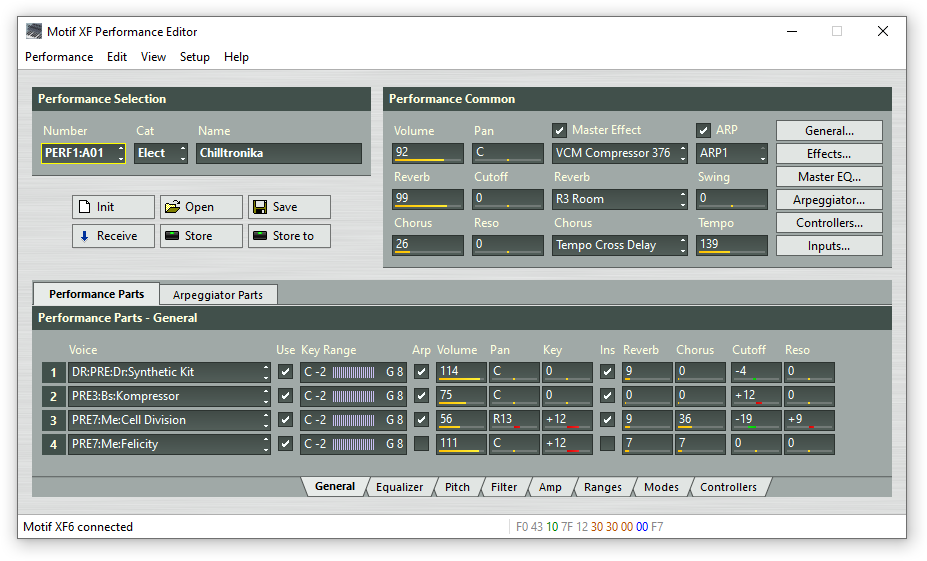
Task: Toggle the ARP checkbox in Performance Common
Action: coord(703,130)
